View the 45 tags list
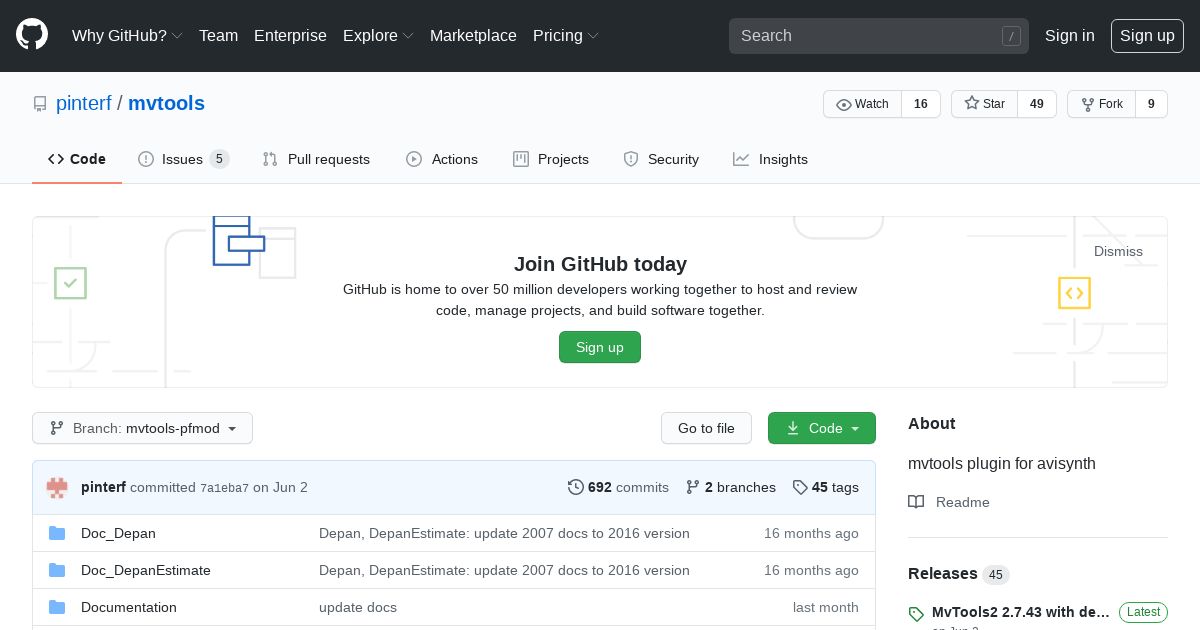1200x630 pixels. coord(826,487)
